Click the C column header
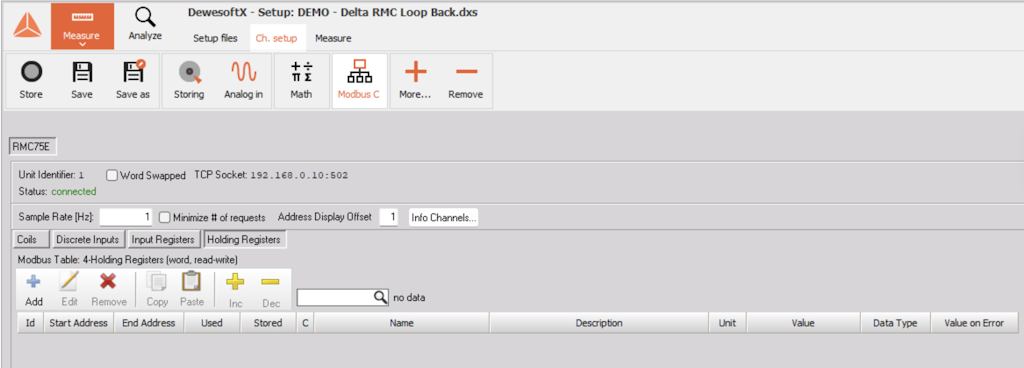Image resolution: width=1024 pixels, height=368 pixels. coord(304,323)
